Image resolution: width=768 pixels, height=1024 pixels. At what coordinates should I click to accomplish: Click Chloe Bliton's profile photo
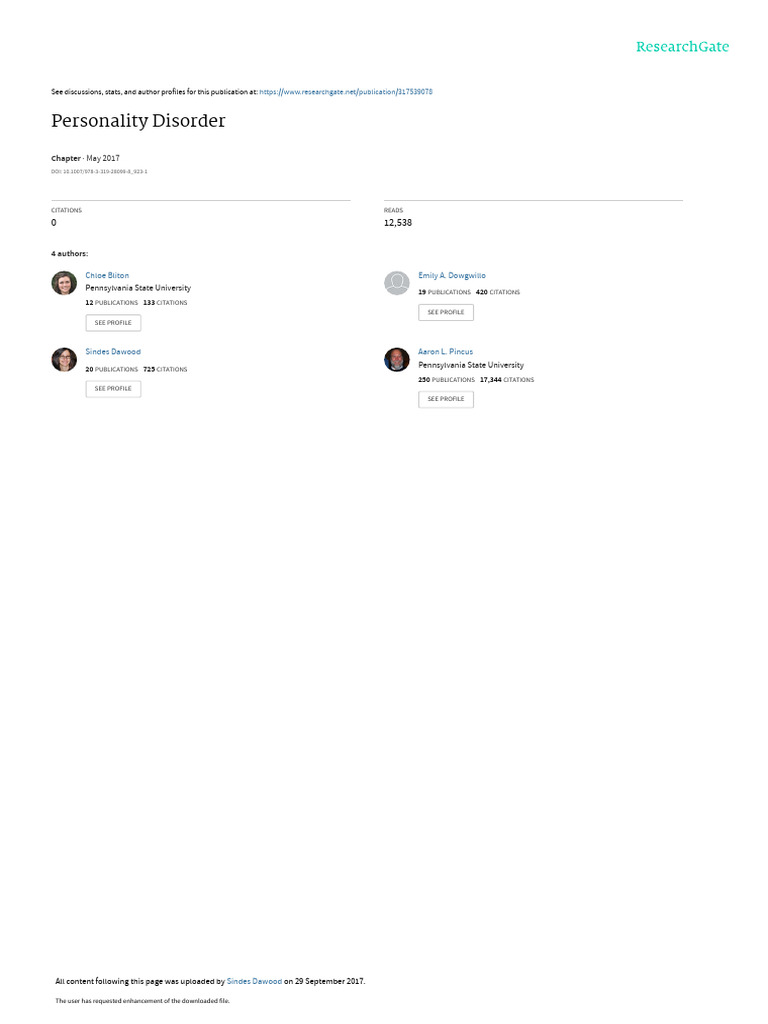[64, 283]
